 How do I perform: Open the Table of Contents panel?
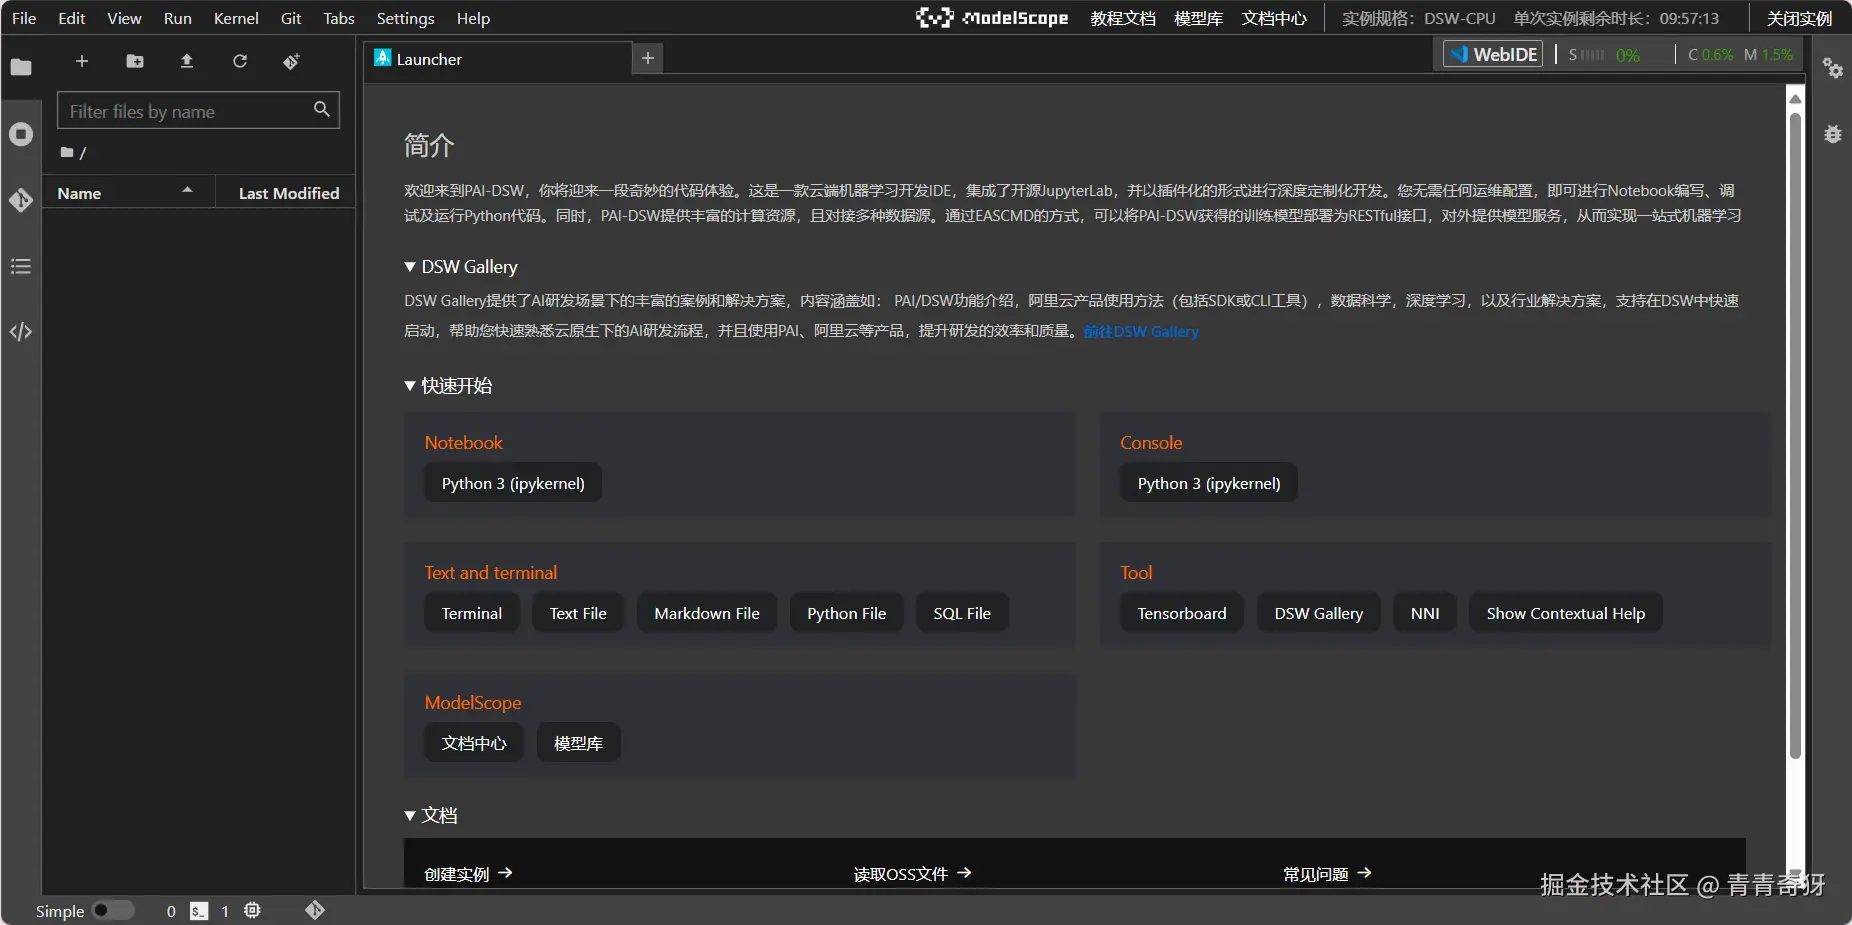[21, 266]
